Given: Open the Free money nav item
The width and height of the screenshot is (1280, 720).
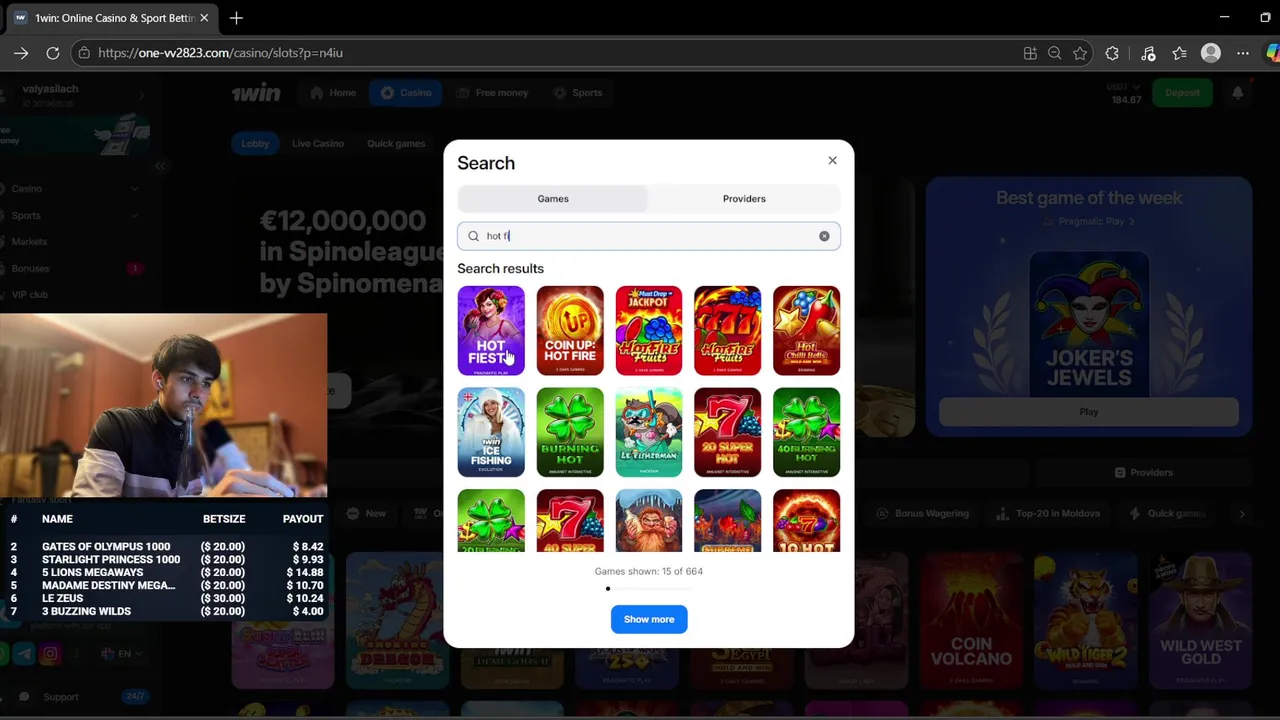Looking at the screenshot, I should pyautogui.click(x=492, y=93).
